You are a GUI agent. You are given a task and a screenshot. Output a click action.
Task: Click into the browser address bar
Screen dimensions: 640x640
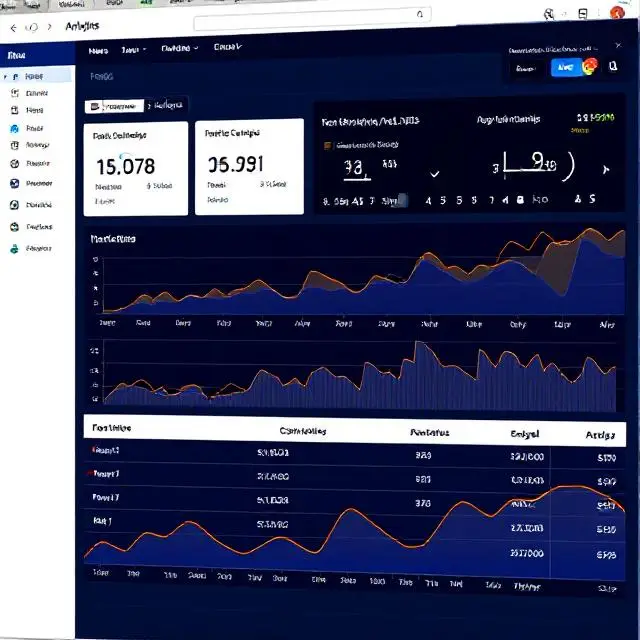[300, 20]
